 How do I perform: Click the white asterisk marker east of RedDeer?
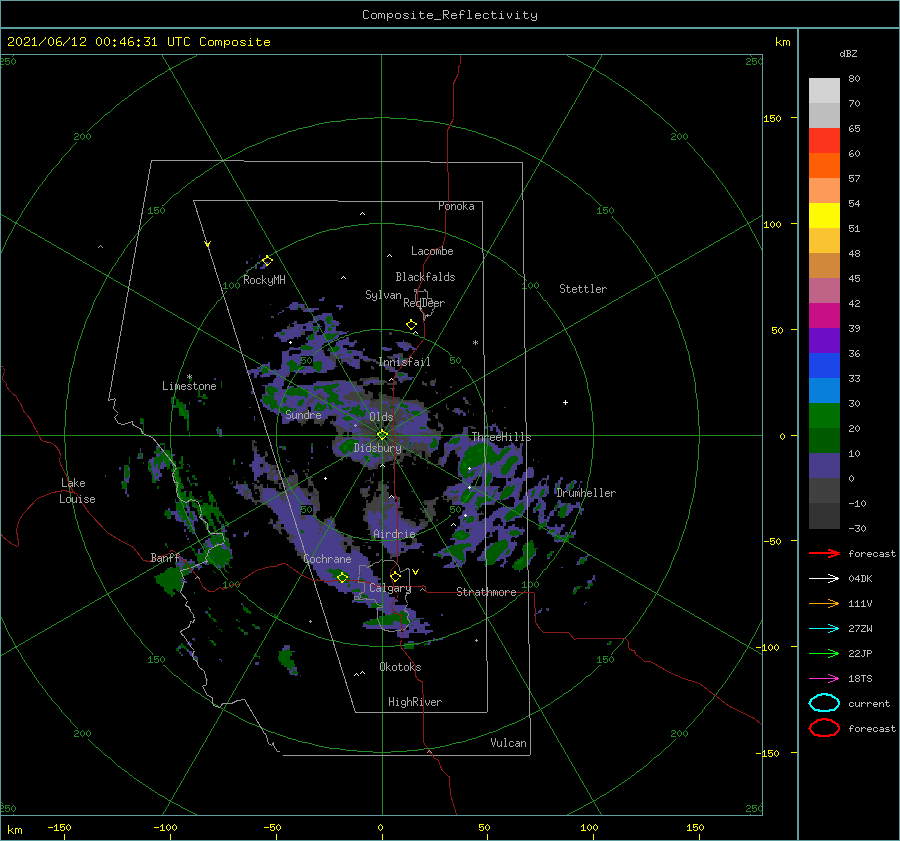pyautogui.click(x=475, y=343)
